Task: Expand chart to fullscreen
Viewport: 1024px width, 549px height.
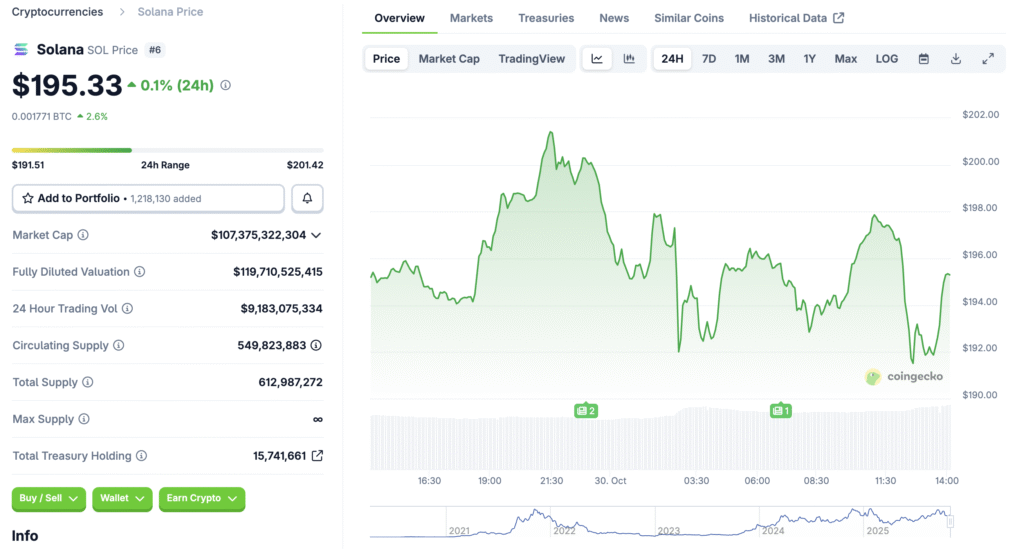Action: click(x=988, y=59)
